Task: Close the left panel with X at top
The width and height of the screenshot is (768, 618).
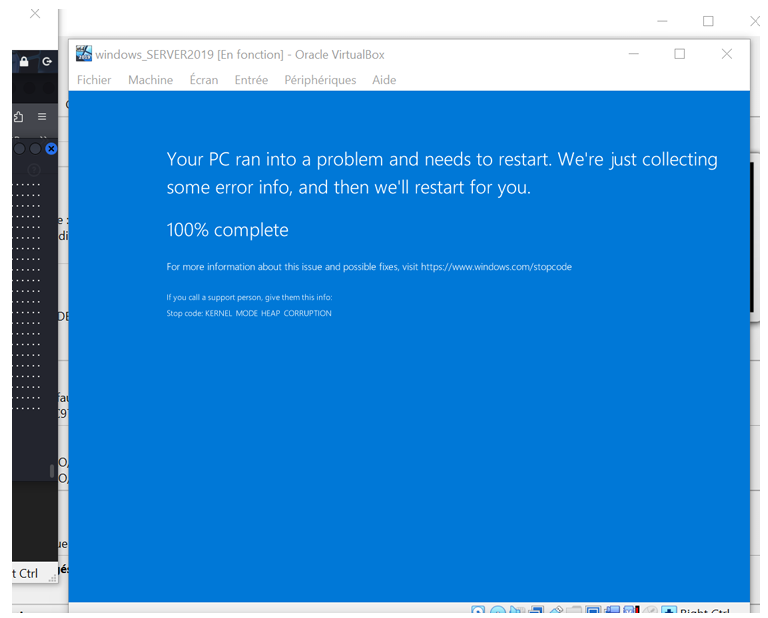Action: pos(35,14)
